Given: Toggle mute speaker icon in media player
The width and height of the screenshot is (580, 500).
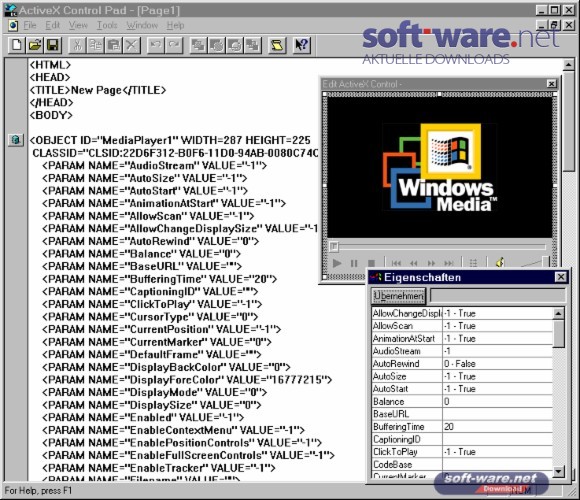Looking at the screenshot, I should [x=500, y=262].
